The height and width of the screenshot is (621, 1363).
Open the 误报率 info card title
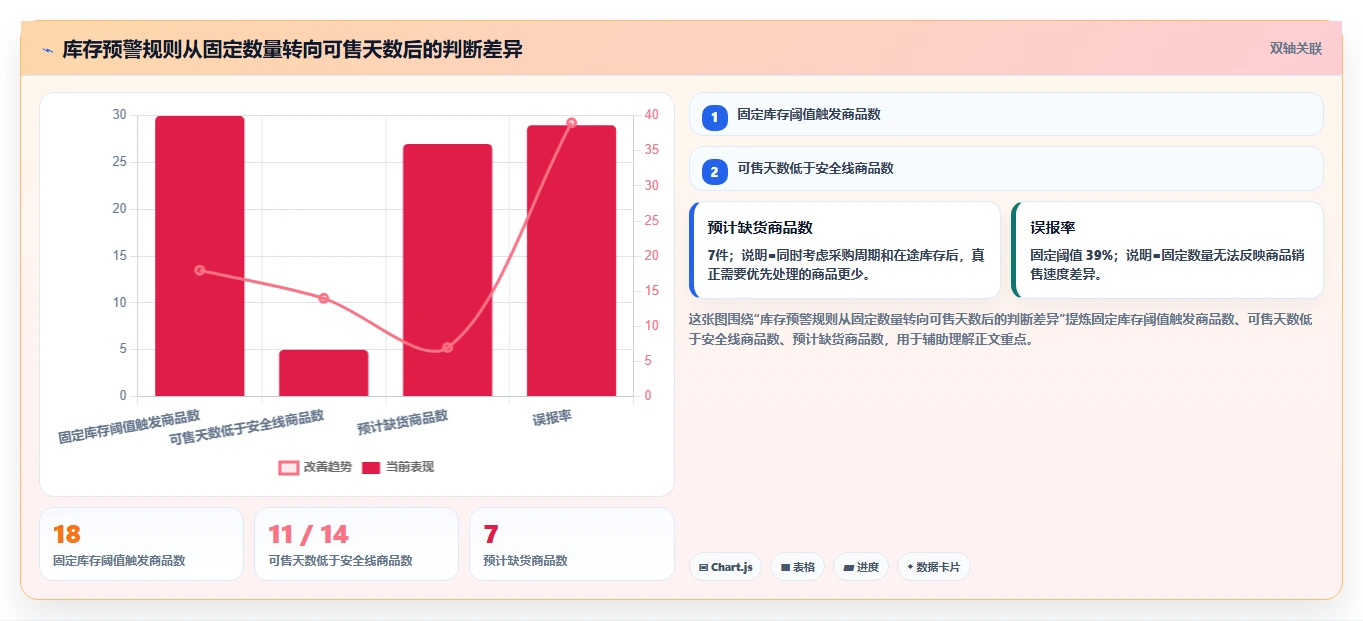1053,228
